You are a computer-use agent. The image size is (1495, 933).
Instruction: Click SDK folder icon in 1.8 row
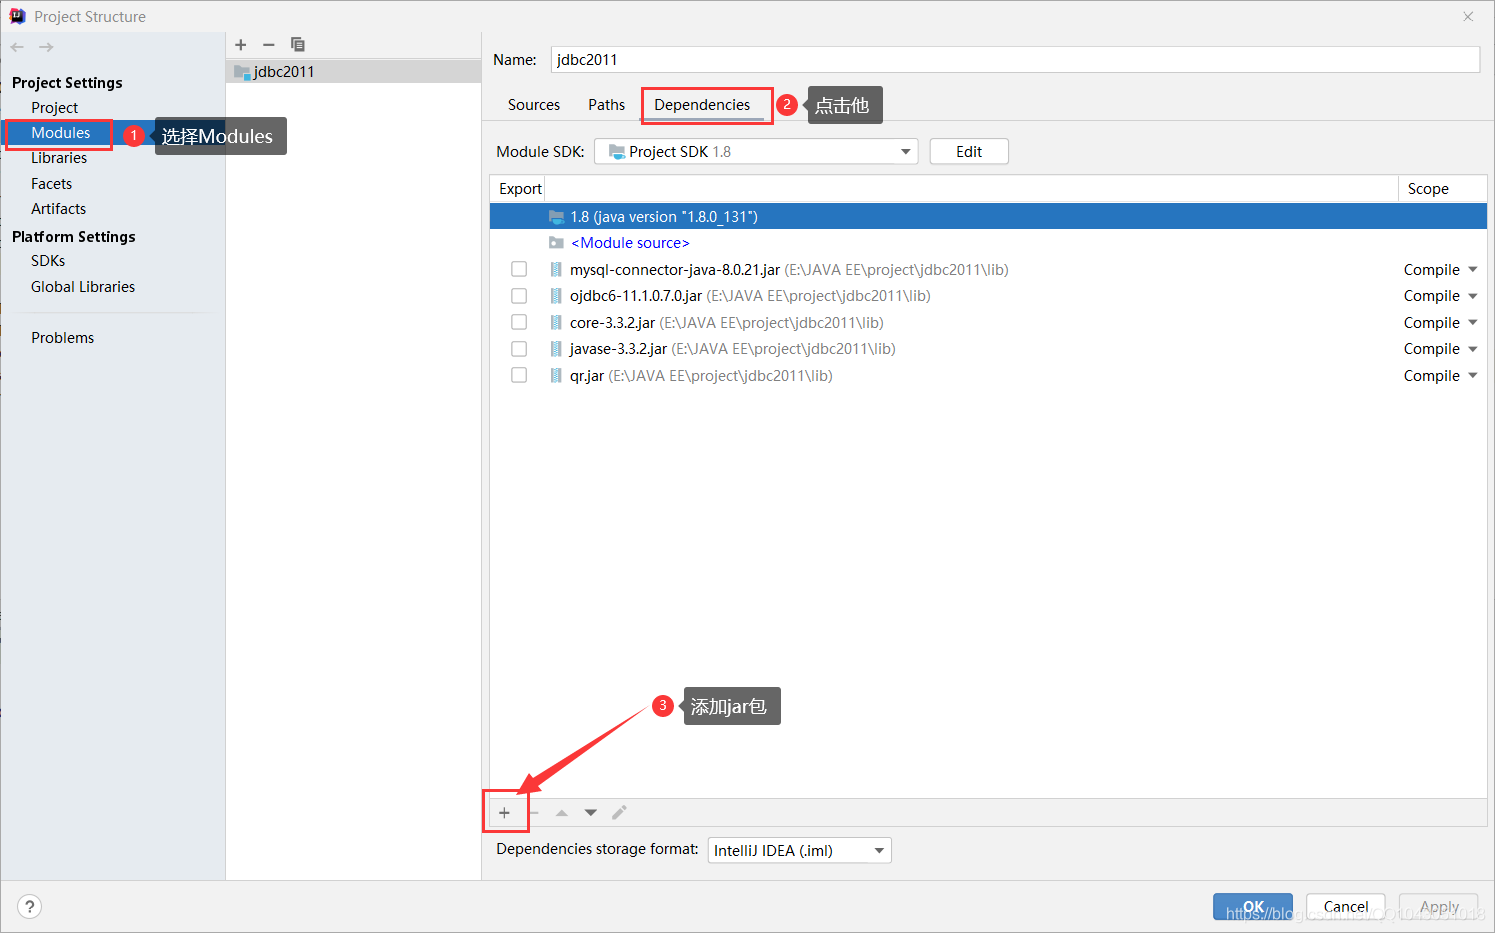pos(556,216)
